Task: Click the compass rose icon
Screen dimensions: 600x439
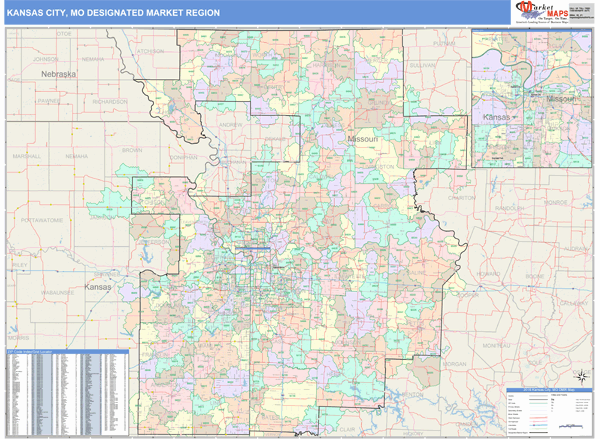Action: pos(582,376)
